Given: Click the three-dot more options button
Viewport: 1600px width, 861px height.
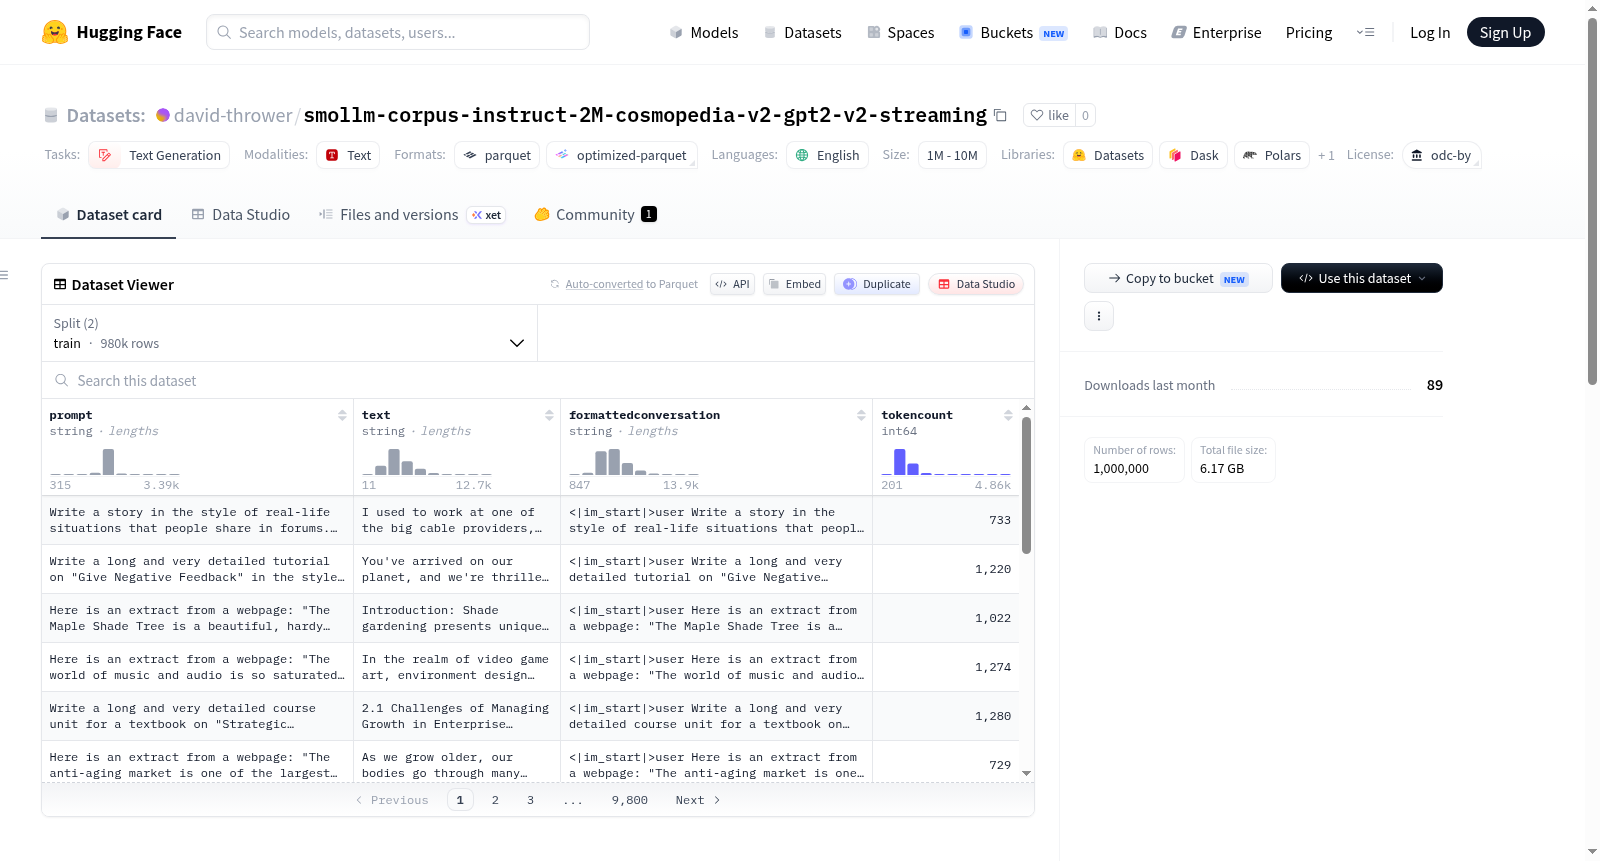Looking at the screenshot, I should (x=1099, y=316).
